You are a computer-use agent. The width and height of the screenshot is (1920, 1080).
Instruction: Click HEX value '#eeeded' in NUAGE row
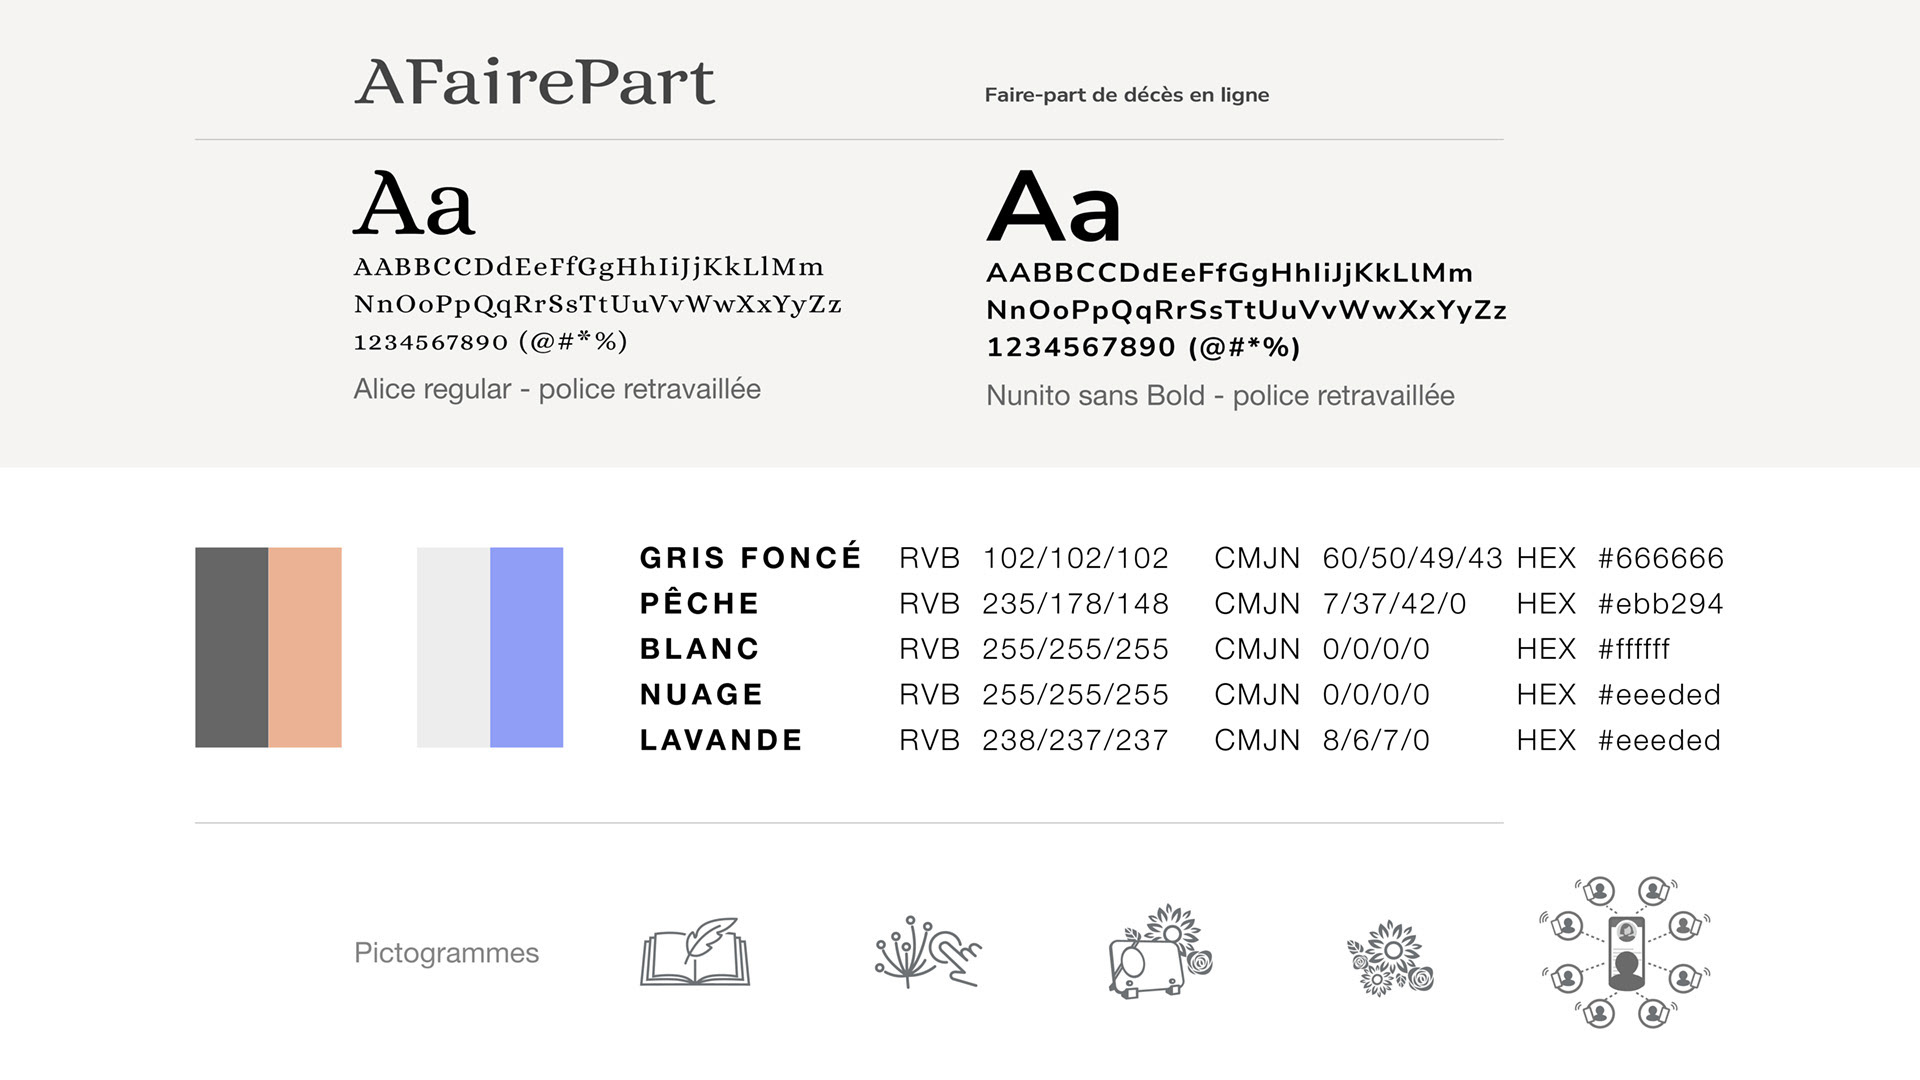point(1660,695)
